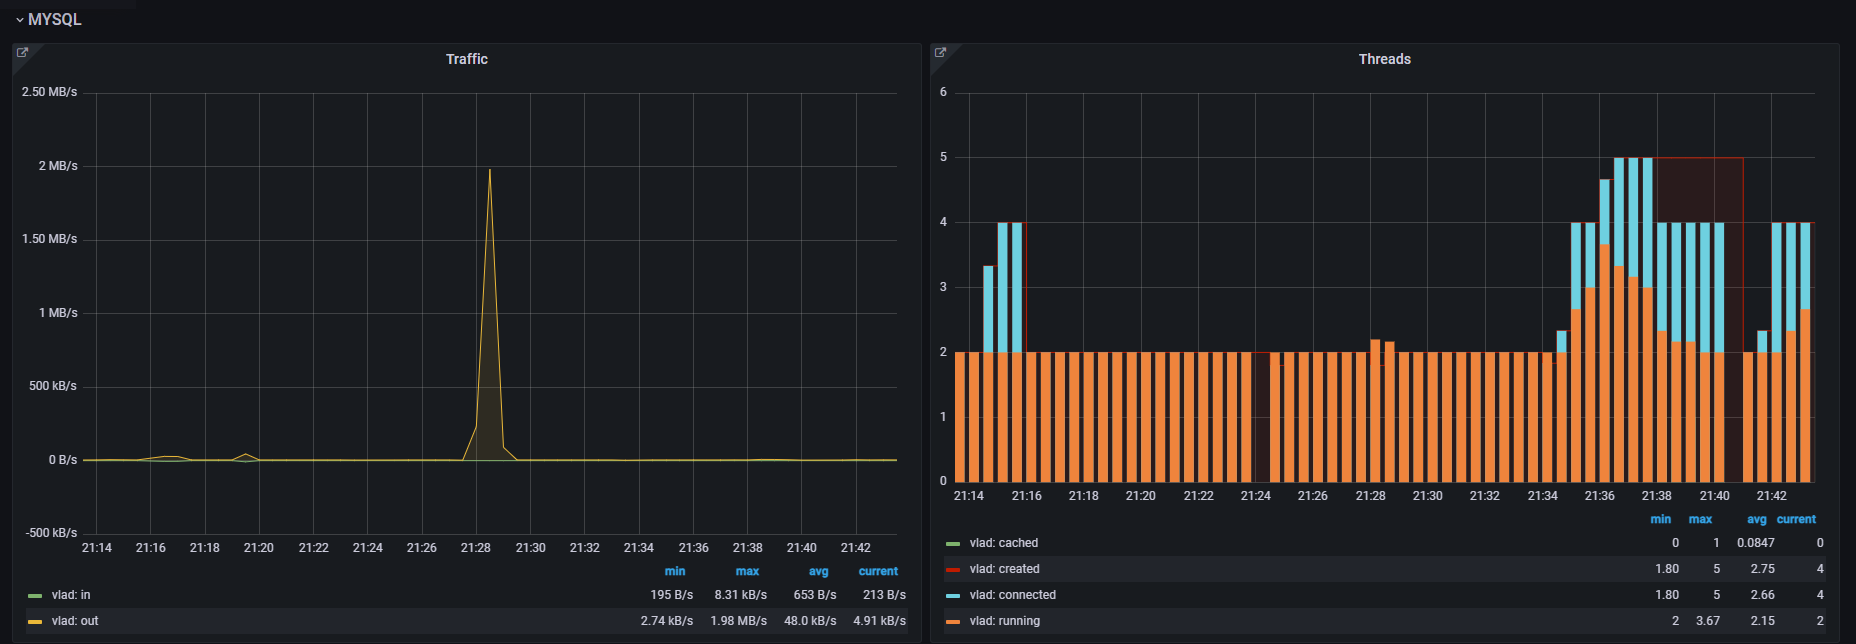Sort Traffic legend by current column
The width and height of the screenshot is (1856, 644).
click(x=878, y=571)
